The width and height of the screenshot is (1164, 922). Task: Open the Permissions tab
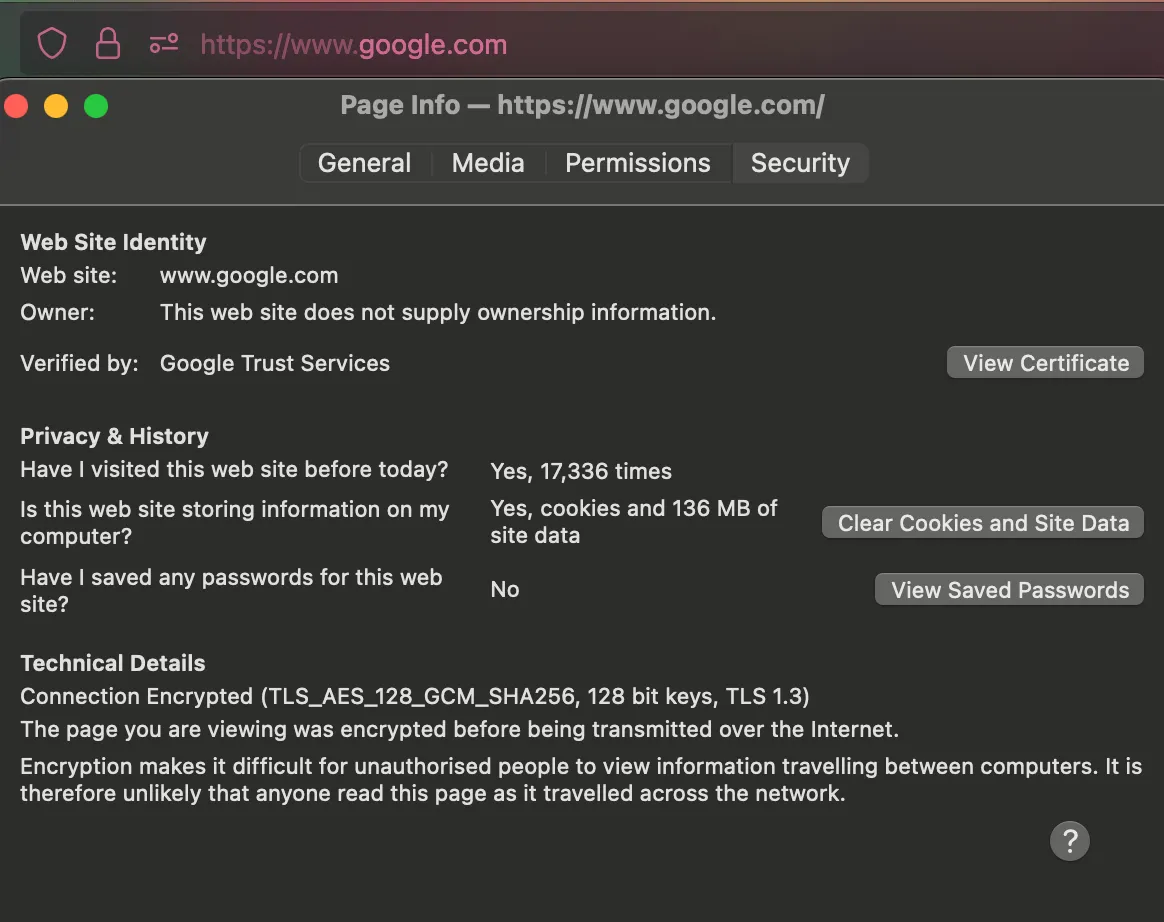(637, 163)
